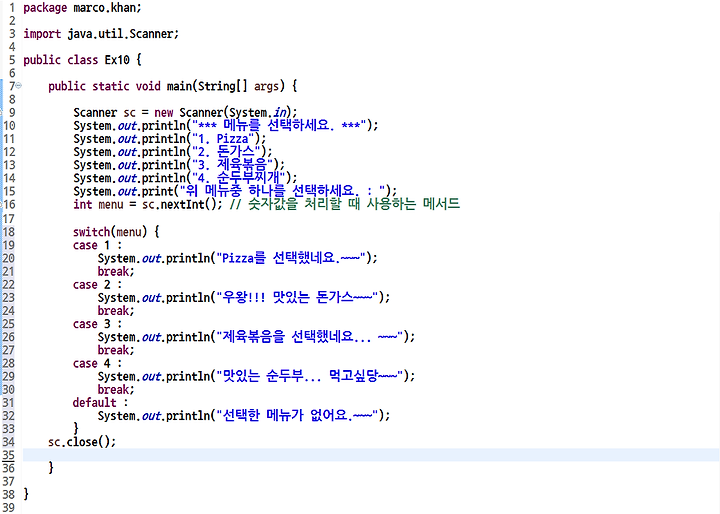Click the default label of the switch
This screenshot has height=514, width=720.
pos(100,403)
